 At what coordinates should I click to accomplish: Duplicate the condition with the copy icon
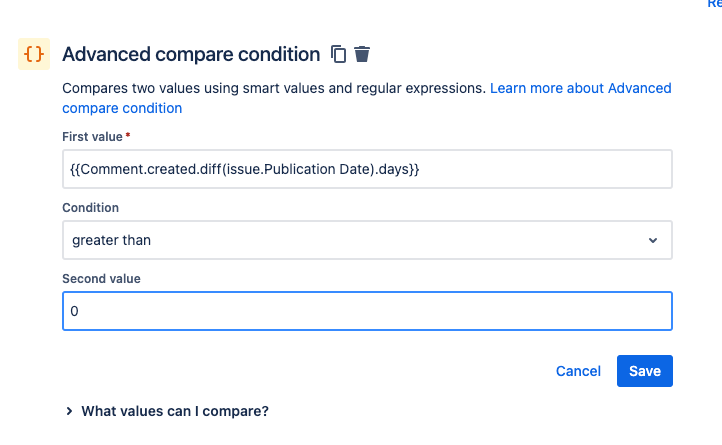(338, 54)
